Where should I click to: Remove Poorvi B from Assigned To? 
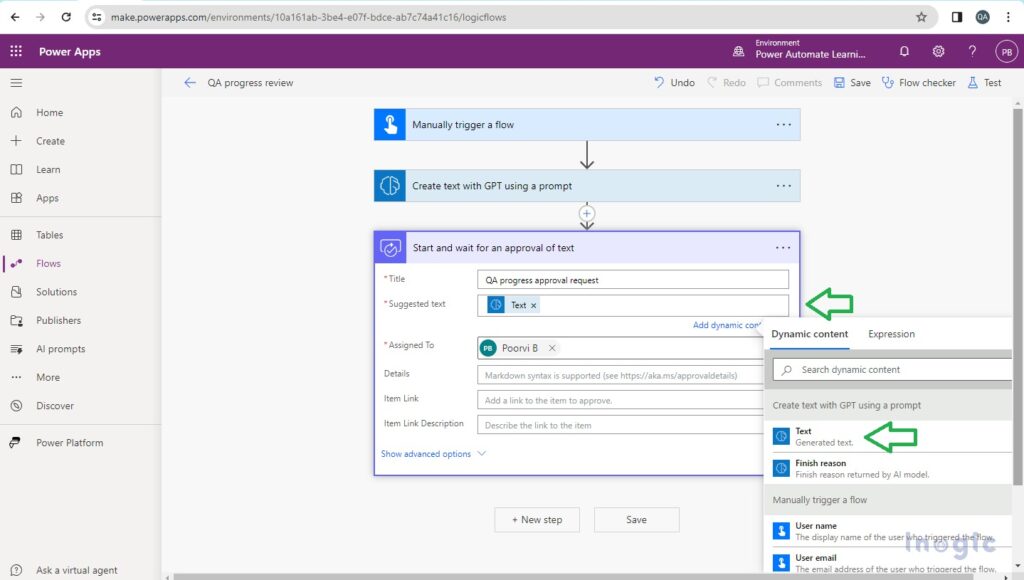click(552, 348)
